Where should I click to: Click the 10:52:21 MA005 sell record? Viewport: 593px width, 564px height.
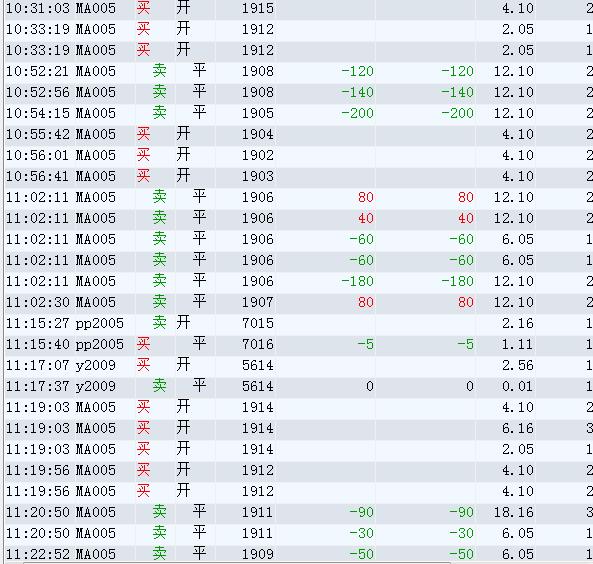(299, 71)
